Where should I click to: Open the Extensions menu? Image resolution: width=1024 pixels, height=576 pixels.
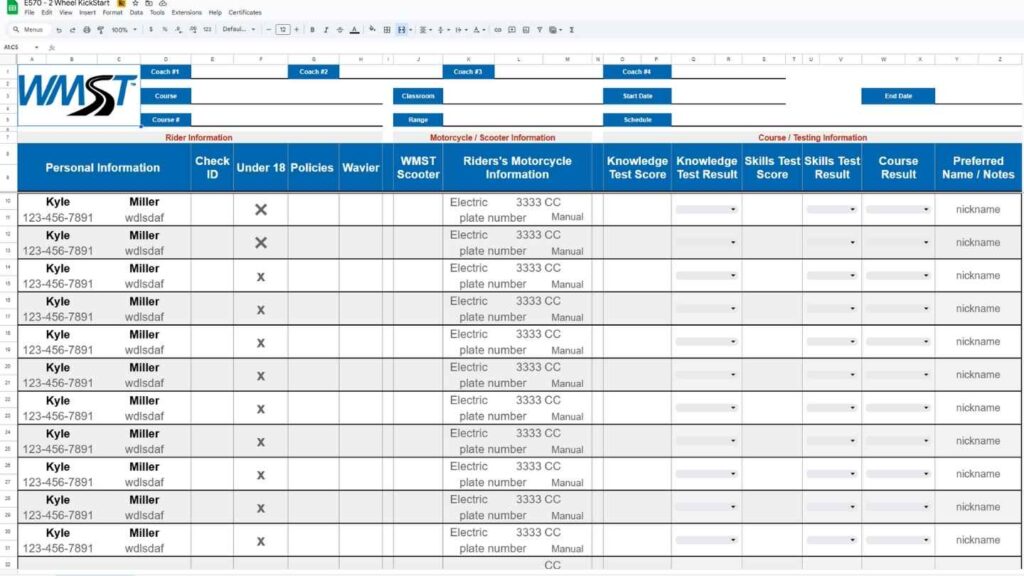point(187,13)
